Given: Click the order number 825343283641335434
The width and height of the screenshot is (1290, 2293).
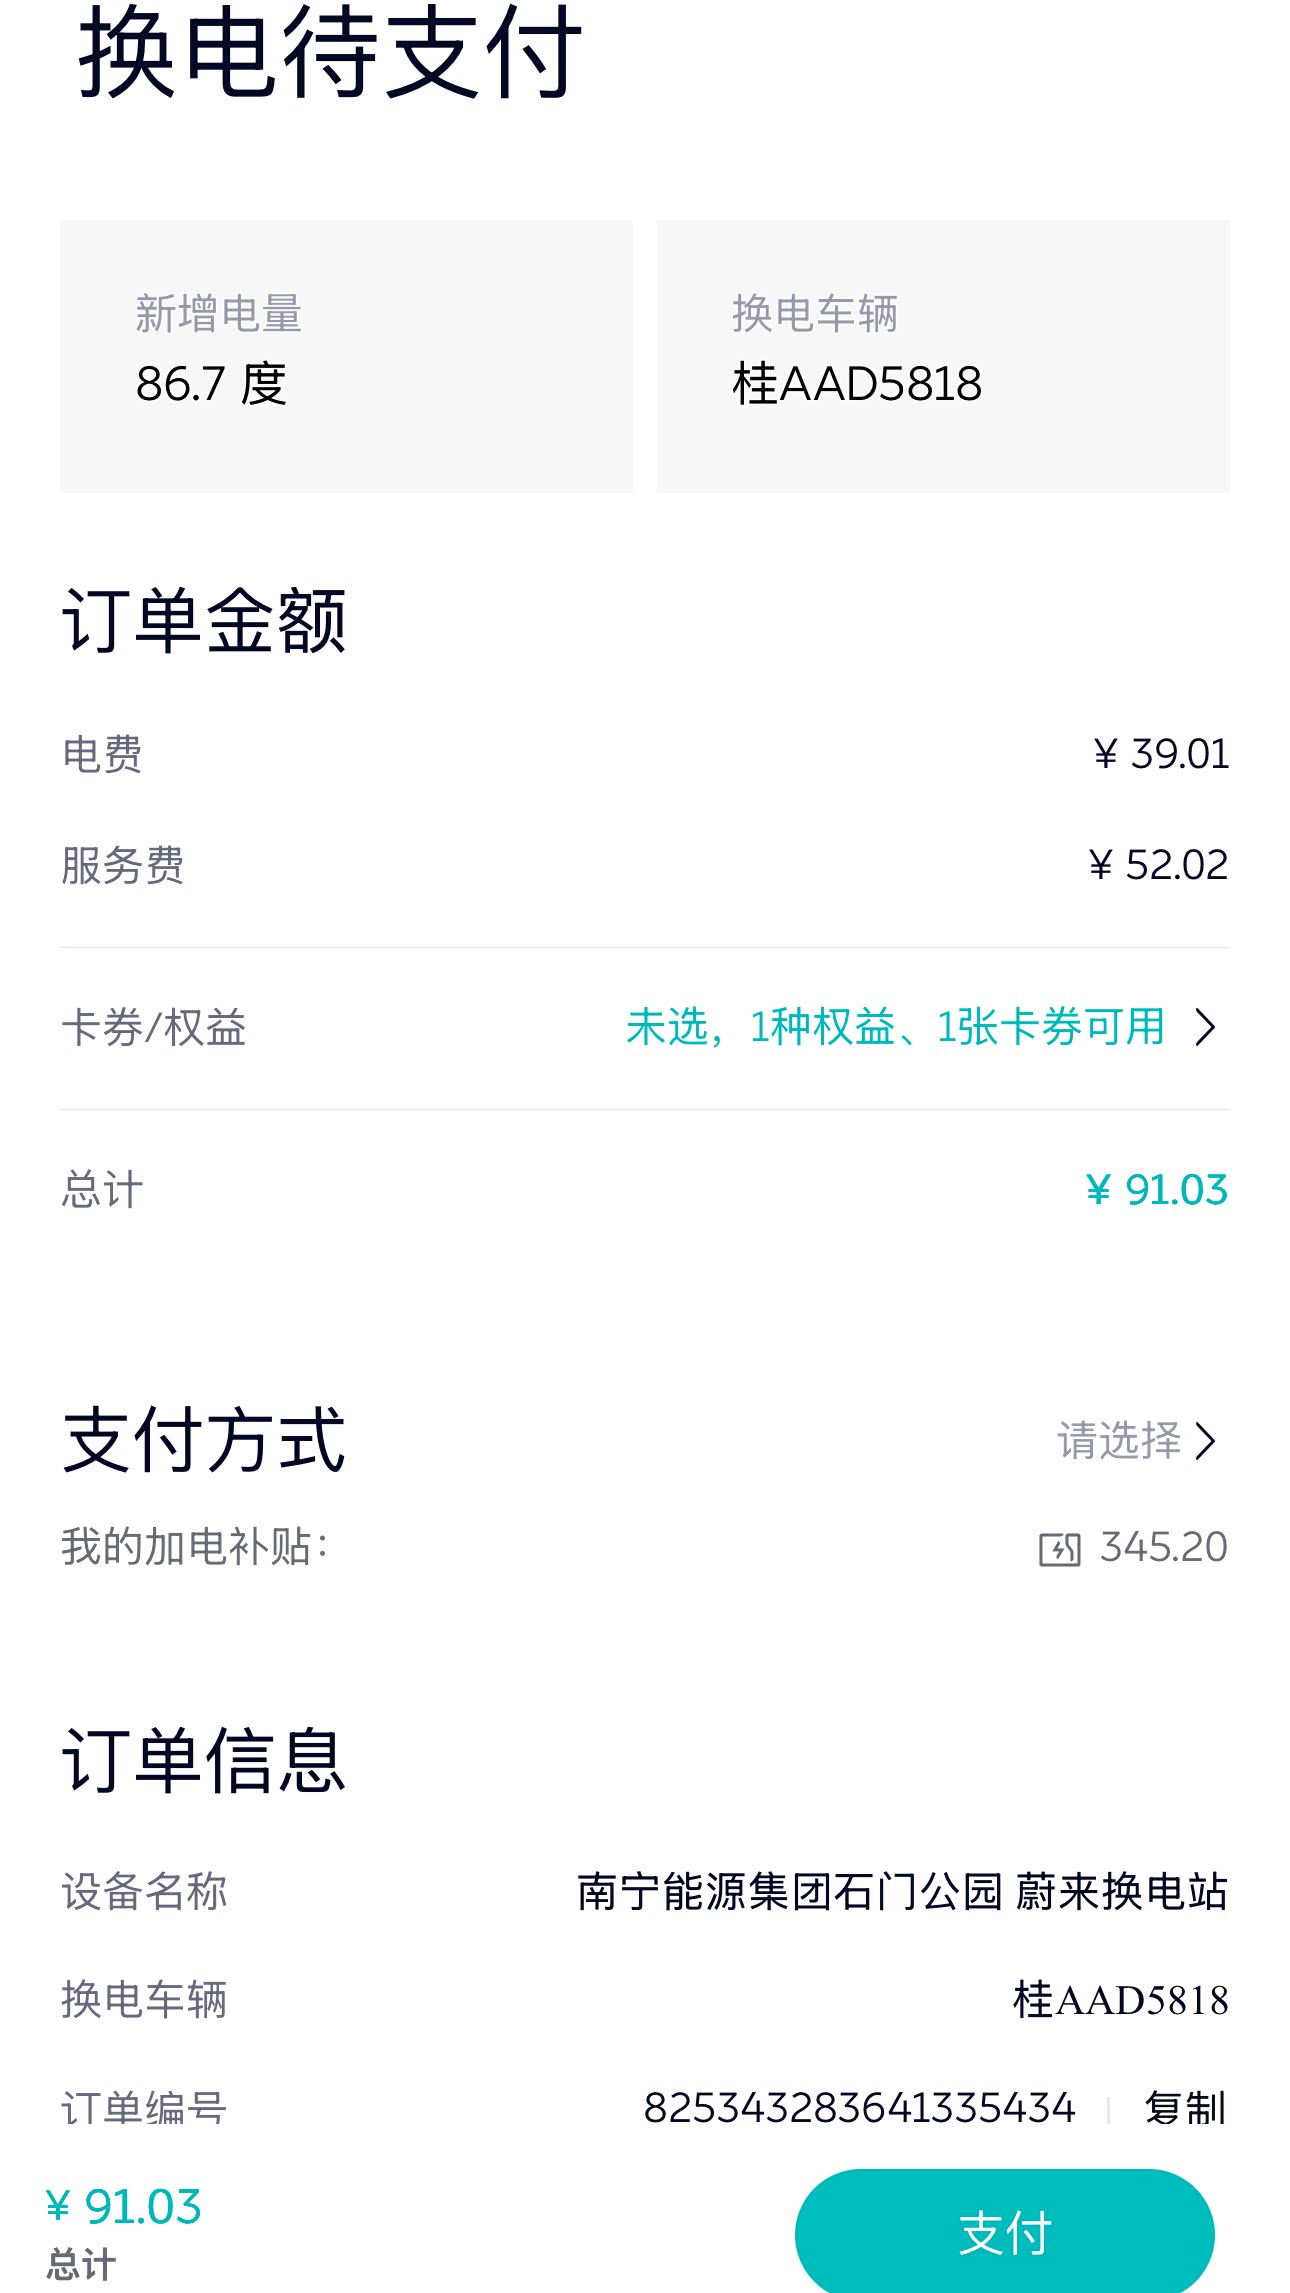Looking at the screenshot, I should tap(859, 2108).
